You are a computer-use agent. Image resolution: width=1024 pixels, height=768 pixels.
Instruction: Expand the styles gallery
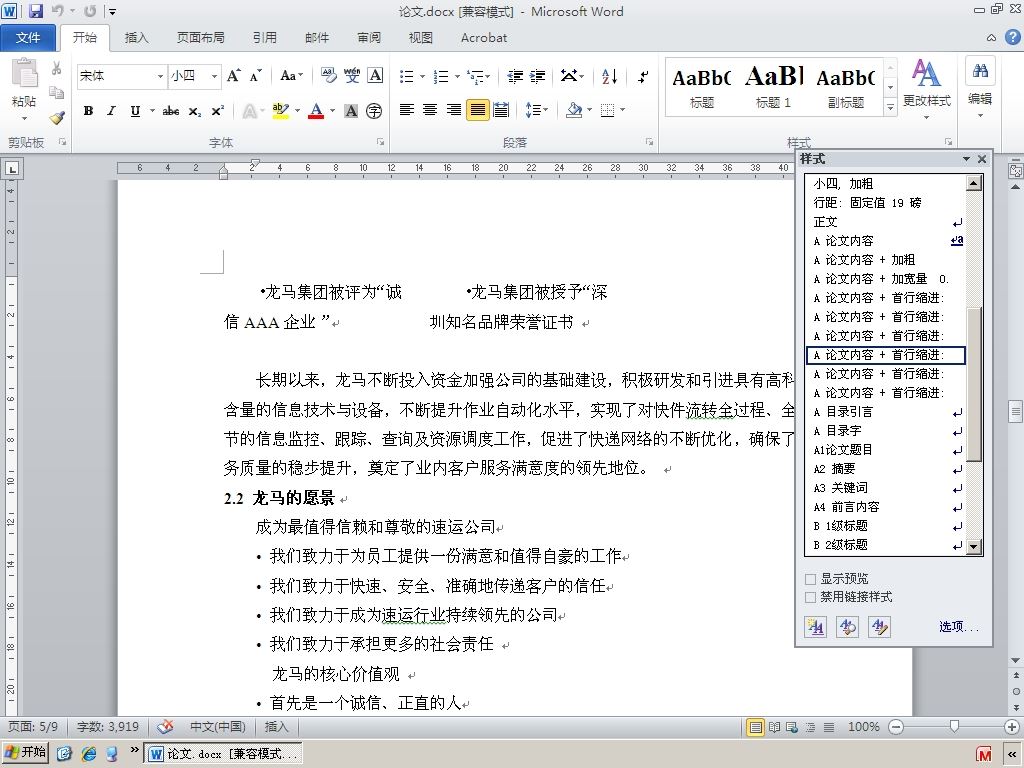[x=890, y=107]
